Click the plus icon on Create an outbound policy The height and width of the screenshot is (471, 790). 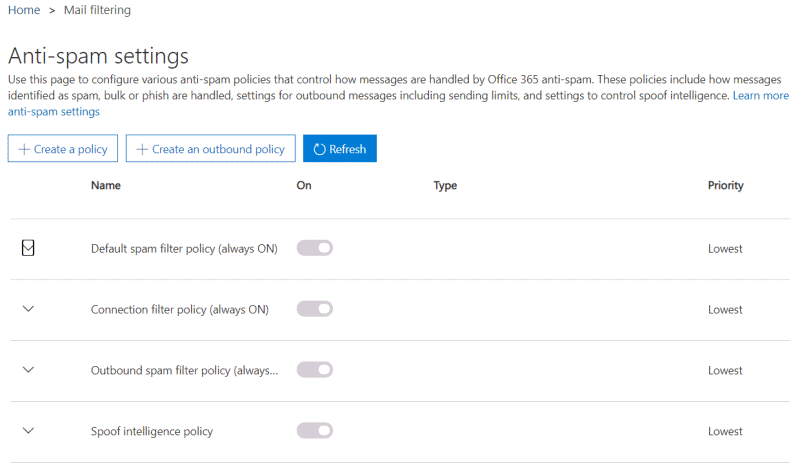(142, 149)
